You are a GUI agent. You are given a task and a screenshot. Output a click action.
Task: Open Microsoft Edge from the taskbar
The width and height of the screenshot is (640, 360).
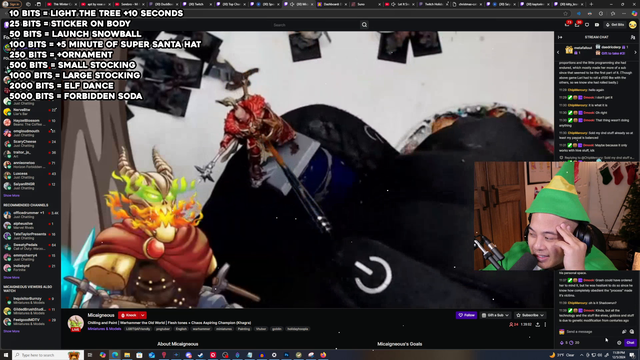click(x=115, y=355)
